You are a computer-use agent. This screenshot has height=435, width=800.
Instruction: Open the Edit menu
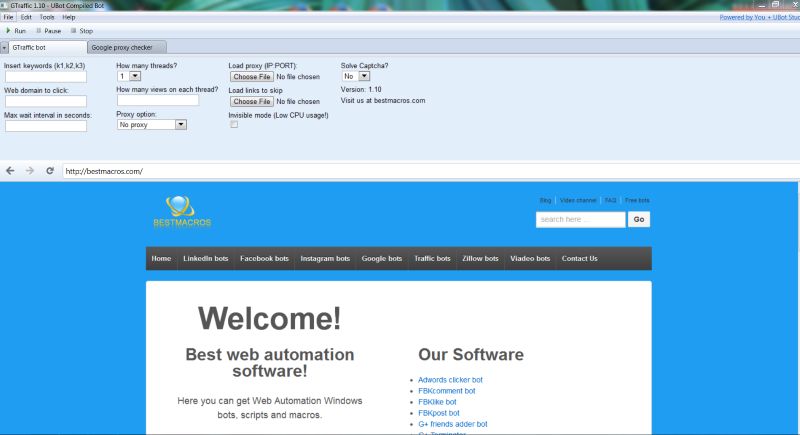26,17
